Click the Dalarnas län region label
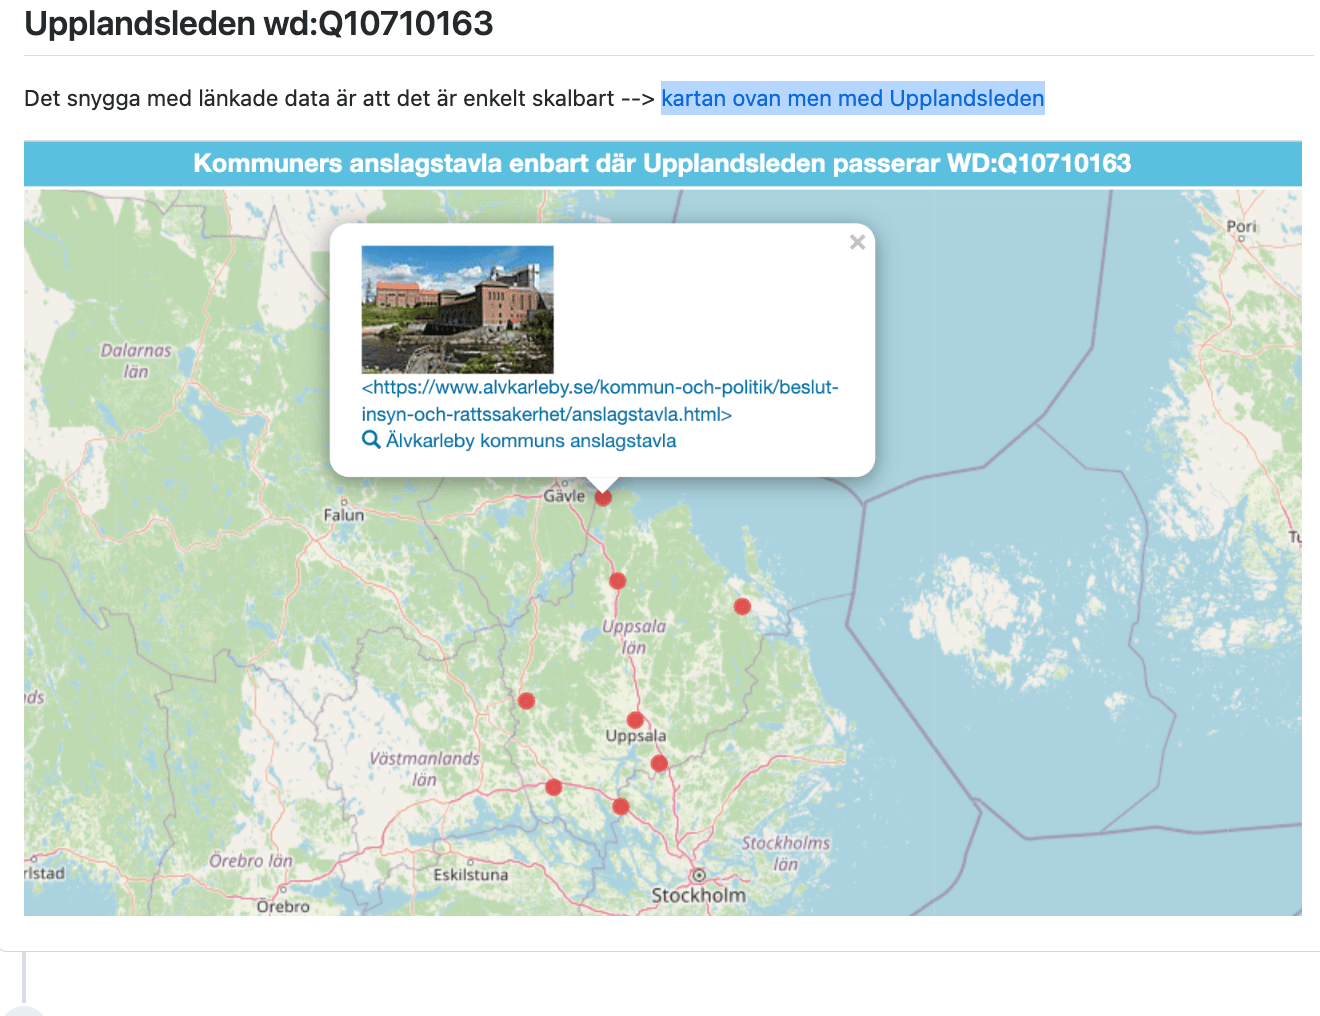The height and width of the screenshot is (1016, 1320). point(136,361)
